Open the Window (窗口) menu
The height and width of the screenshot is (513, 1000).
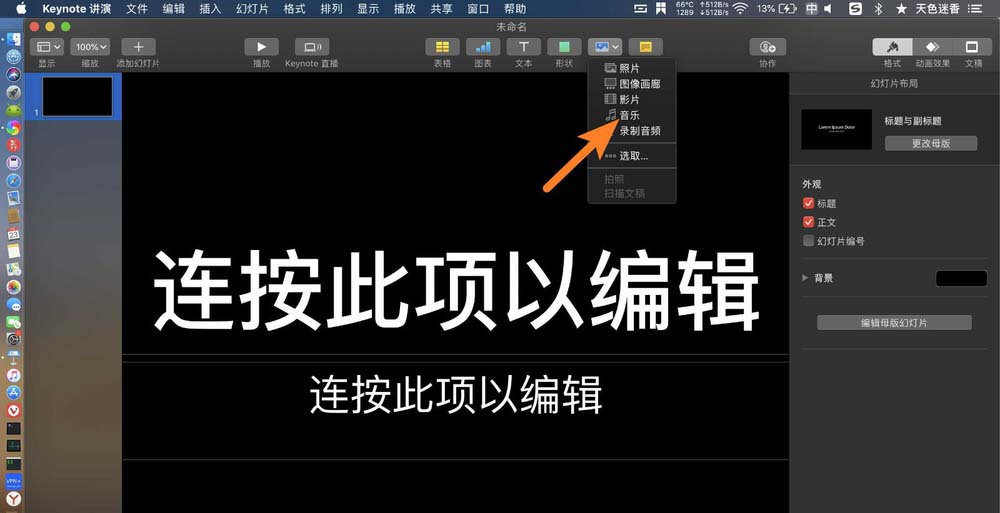[478, 9]
